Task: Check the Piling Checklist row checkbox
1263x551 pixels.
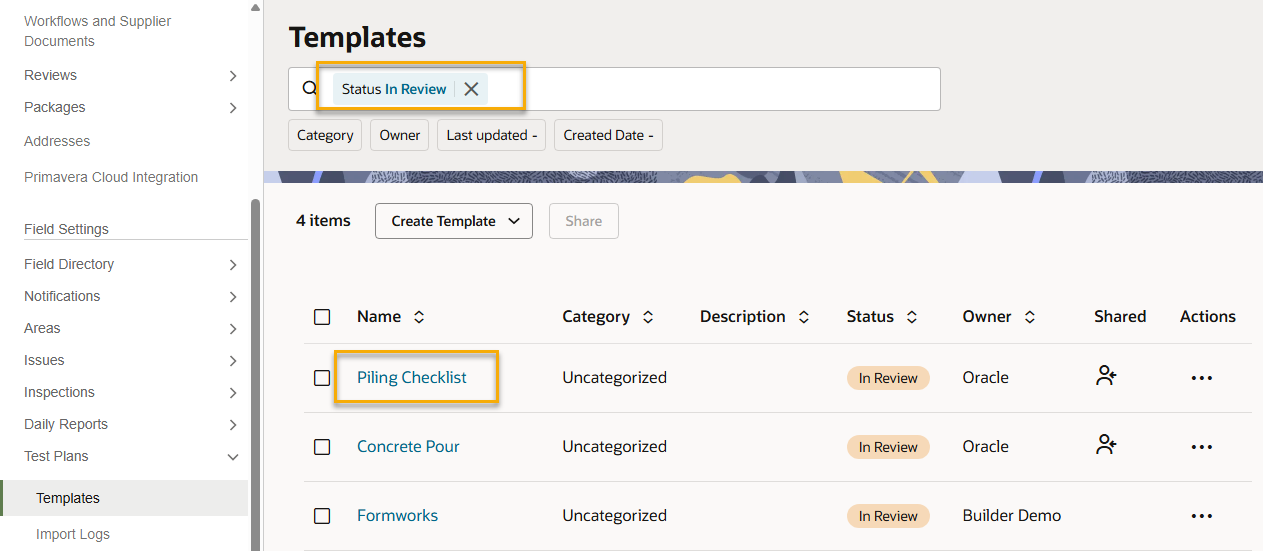Action: pyautogui.click(x=322, y=378)
